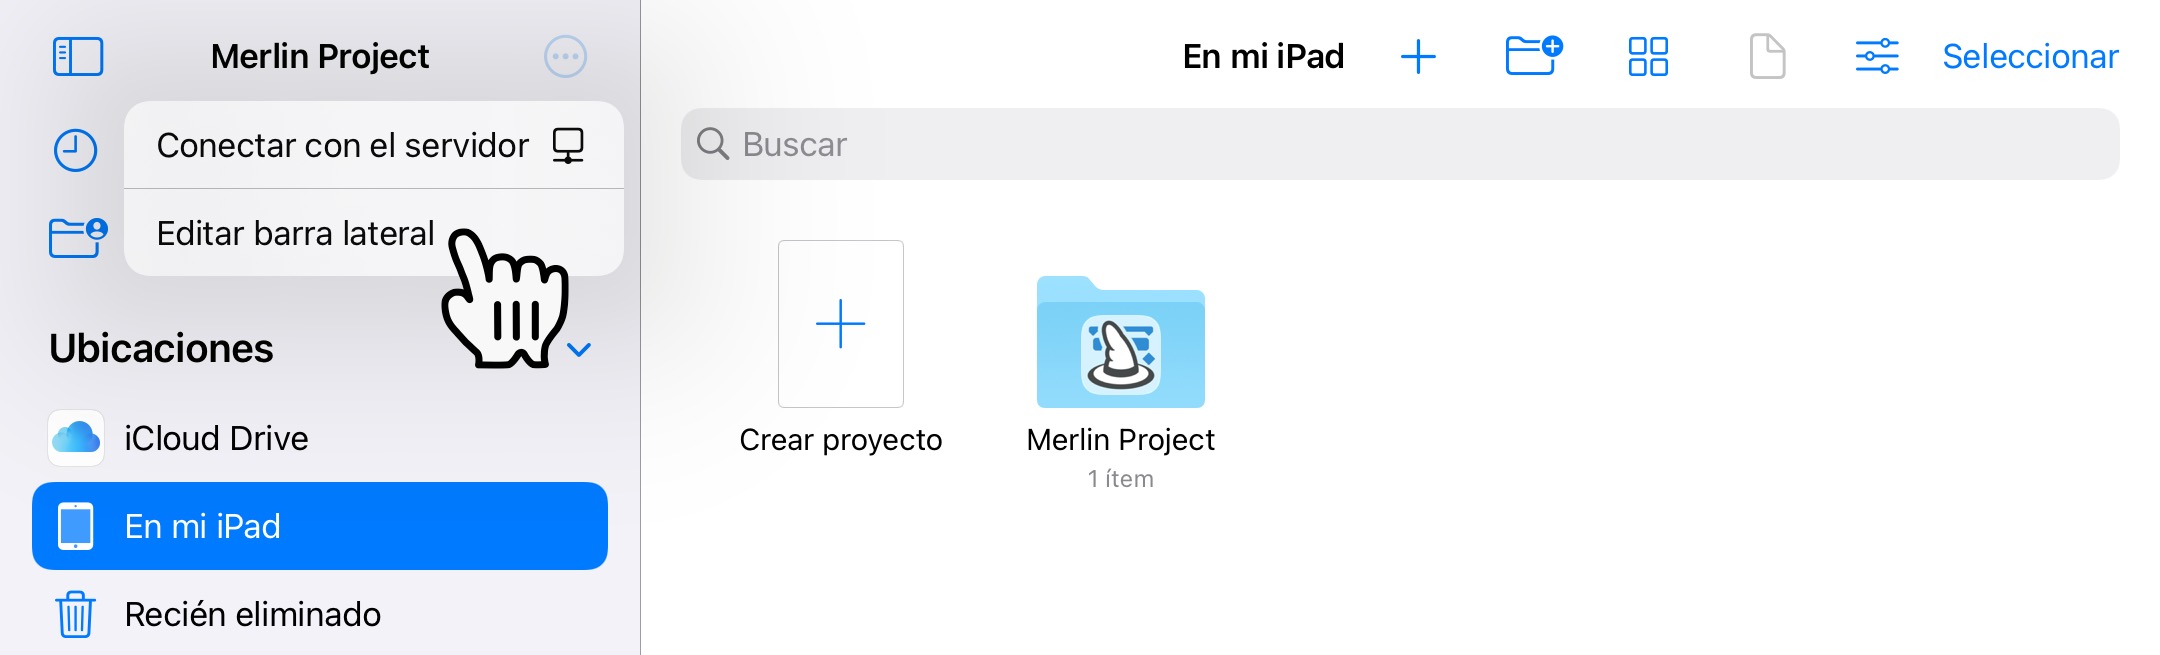Screen dimensions: 2160x655
Task: Click the 'Ubicaciones' section heading
Action: [x=161, y=349]
